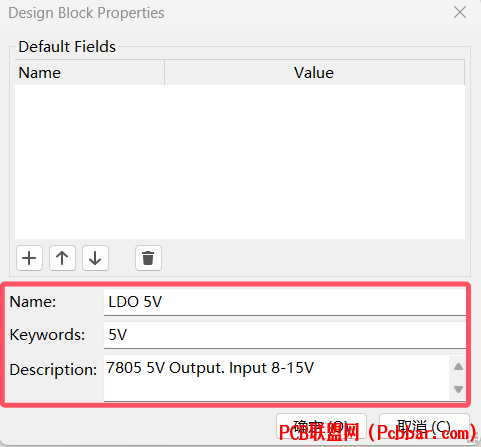Image resolution: width=481 pixels, height=447 pixels.
Task: Focus the Name field containing LDO 5V
Action: click(285, 302)
